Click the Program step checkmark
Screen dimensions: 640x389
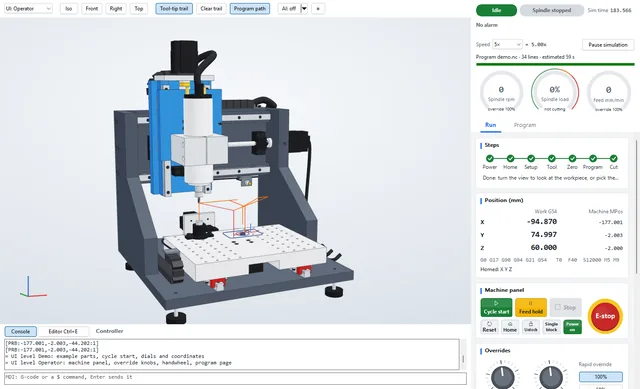[593, 158]
